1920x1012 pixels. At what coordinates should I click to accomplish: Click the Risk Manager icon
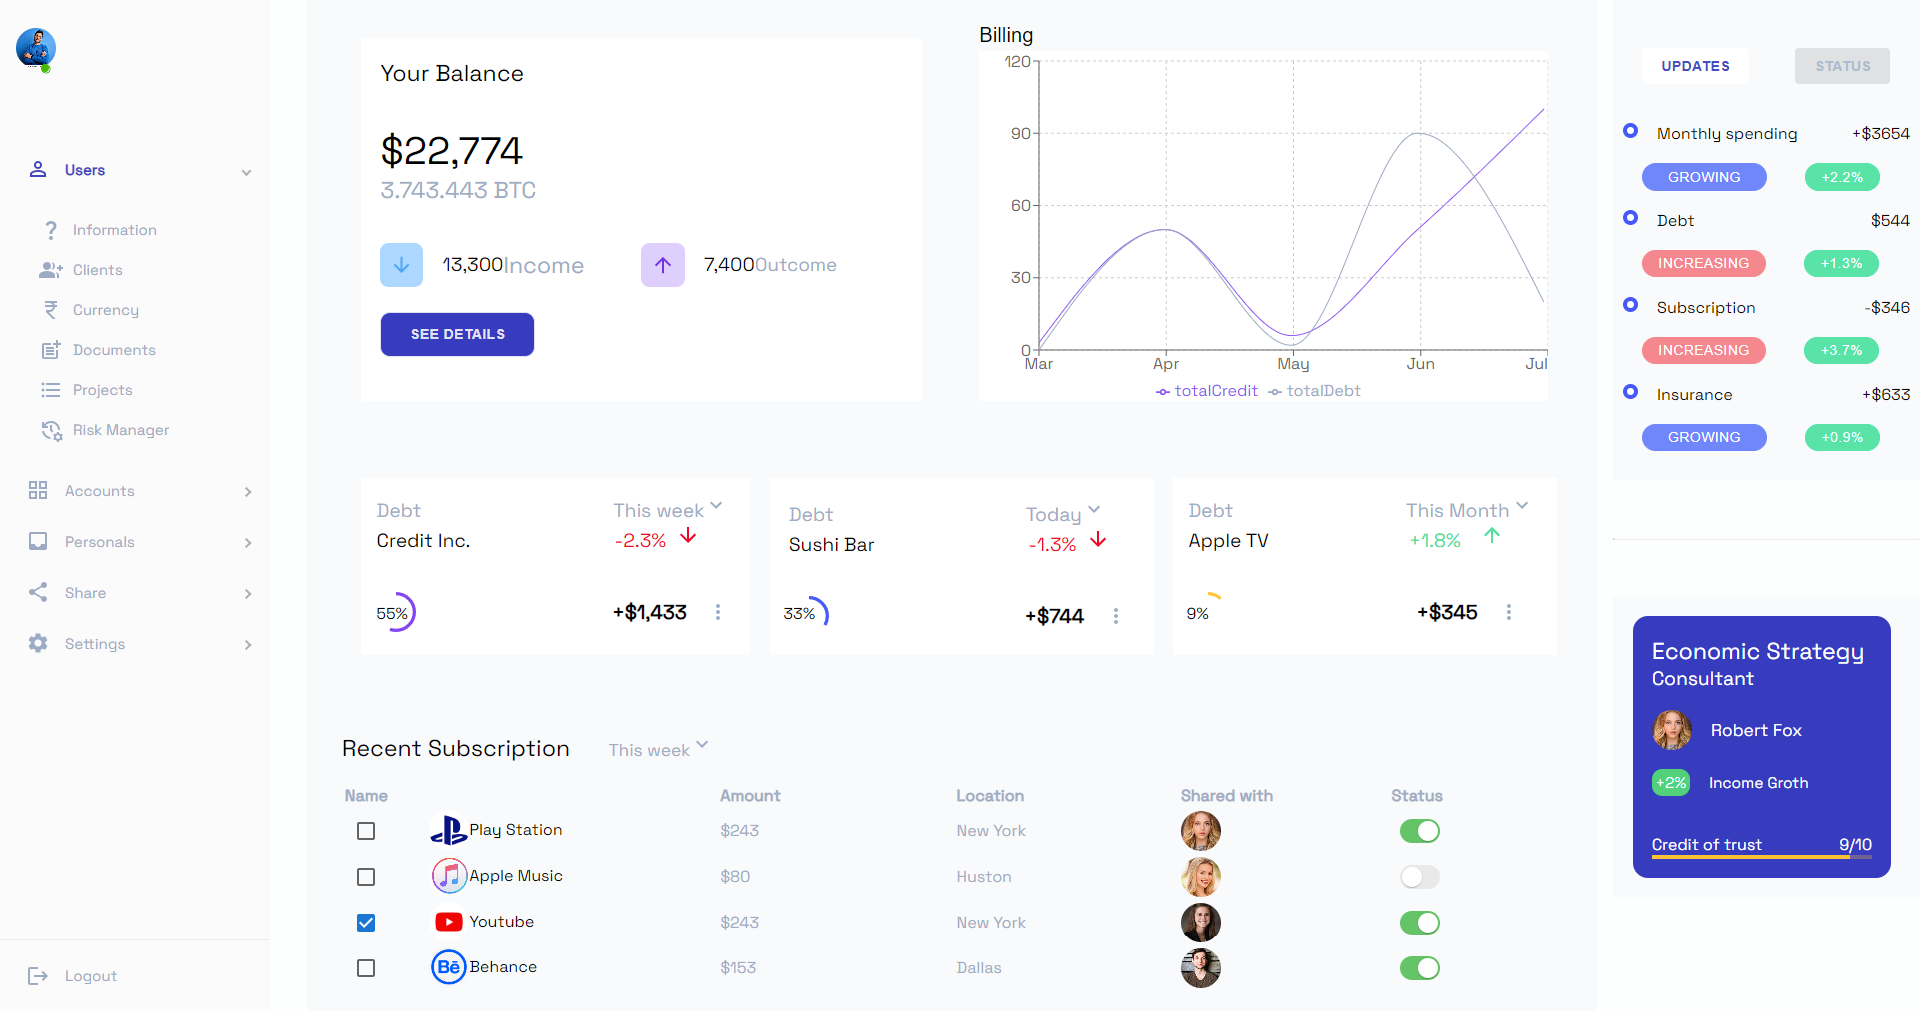[x=51, y=429]
